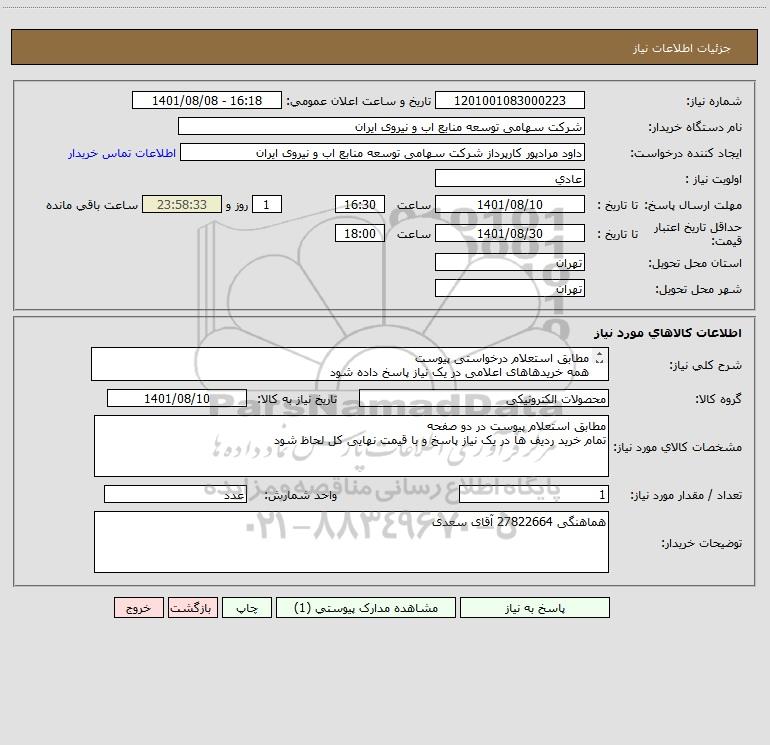Click the general description text area
This screenshot has width=770, height=745.
(x=350, y=364)
